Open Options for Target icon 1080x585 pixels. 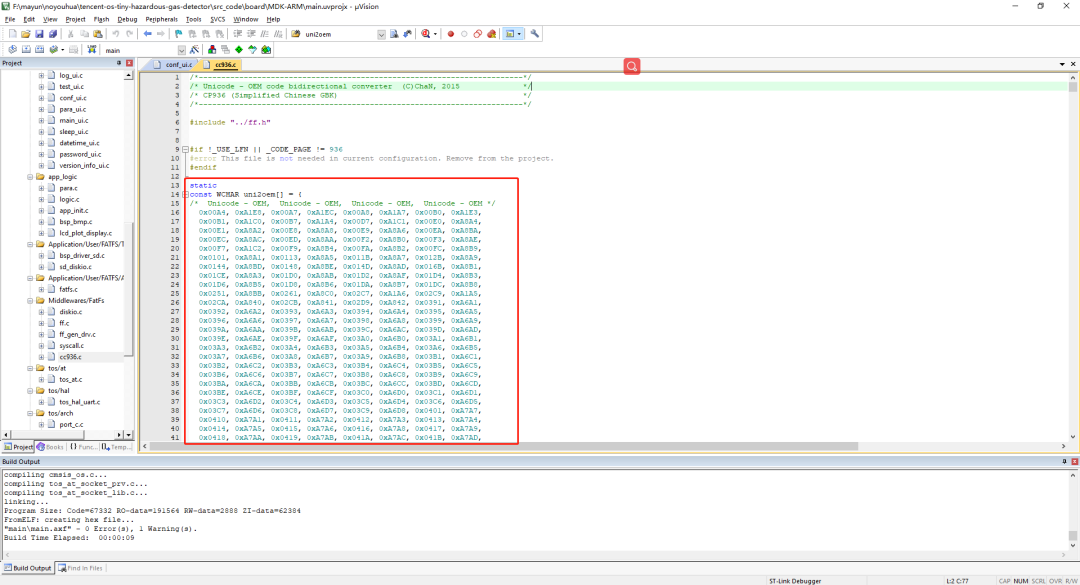194,50
